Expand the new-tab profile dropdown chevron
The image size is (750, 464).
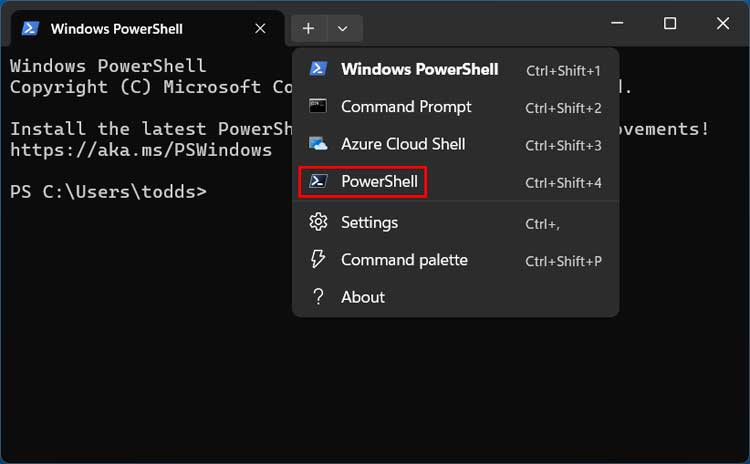(342, 29)
